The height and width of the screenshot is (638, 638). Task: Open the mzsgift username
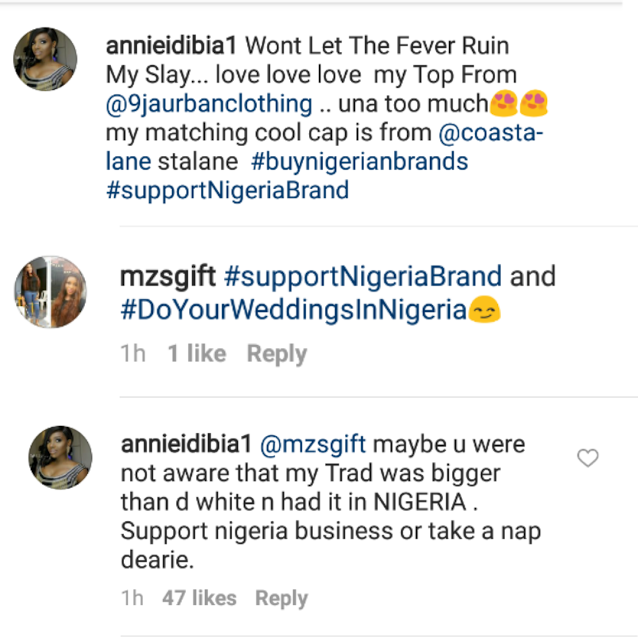167,277
